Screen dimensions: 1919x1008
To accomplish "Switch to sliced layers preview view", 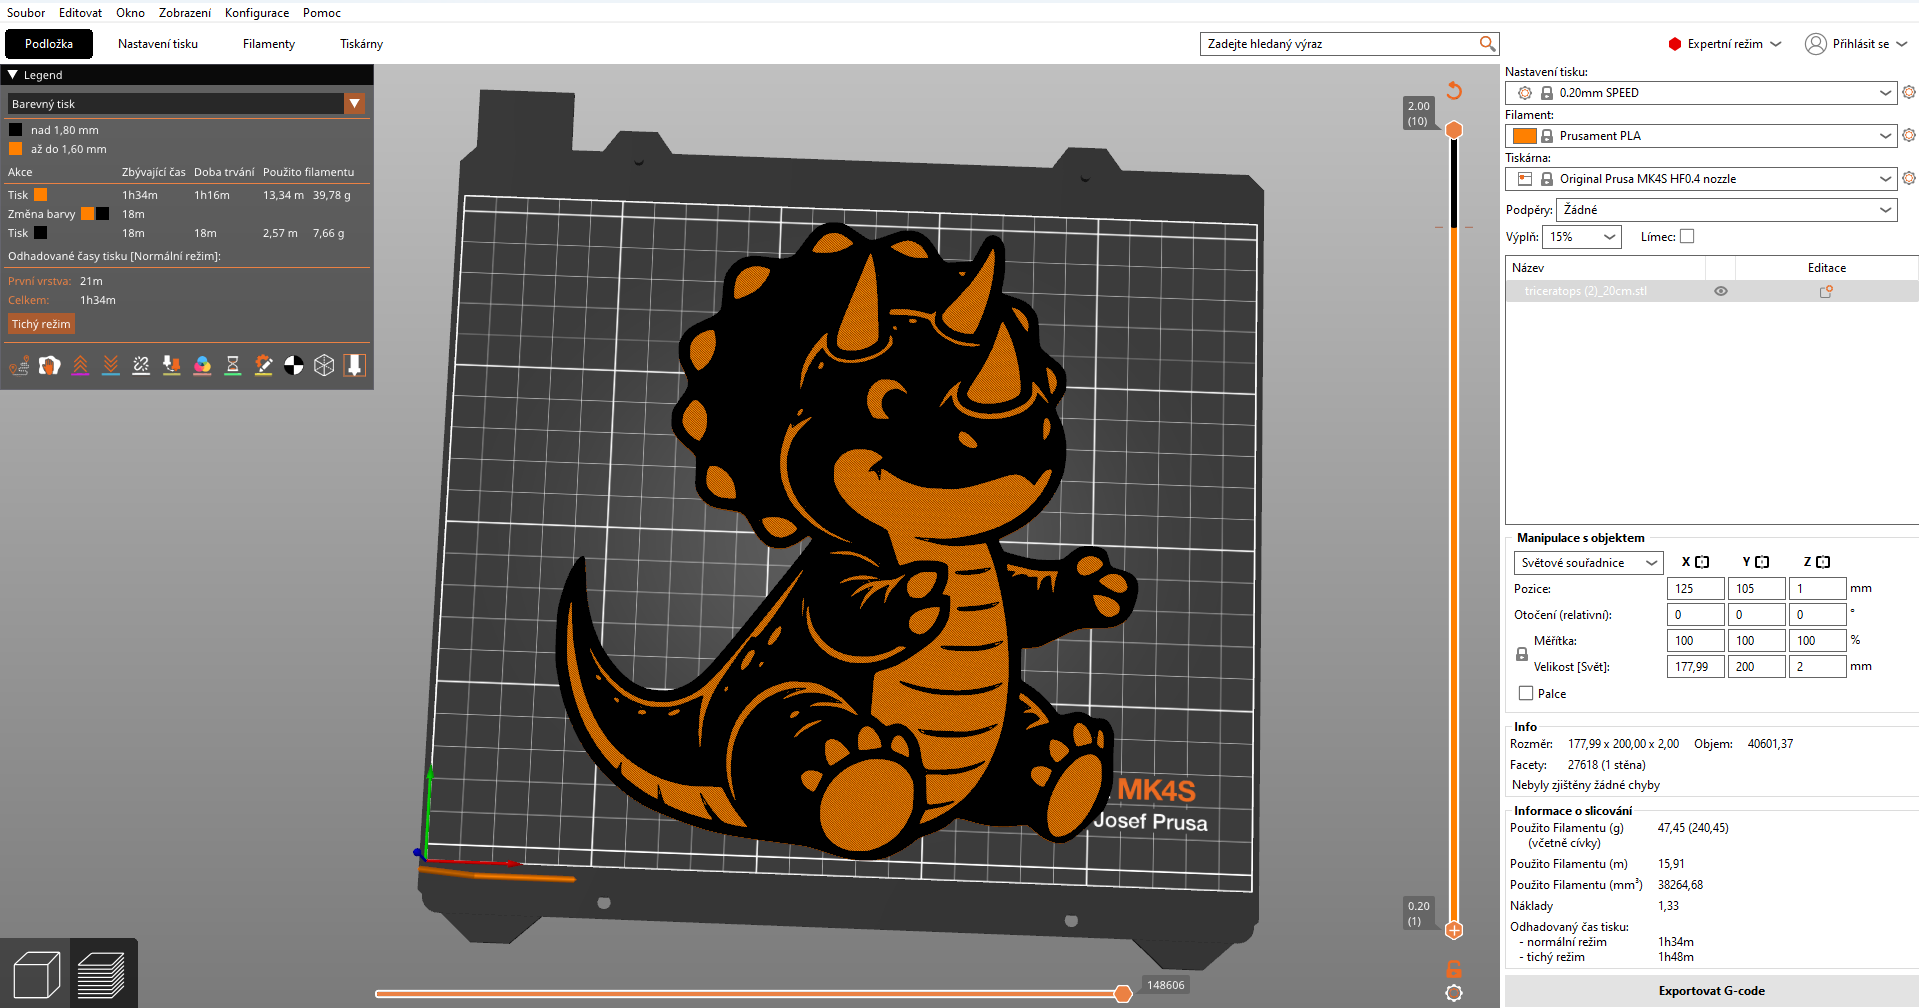I will coord(102,974).
